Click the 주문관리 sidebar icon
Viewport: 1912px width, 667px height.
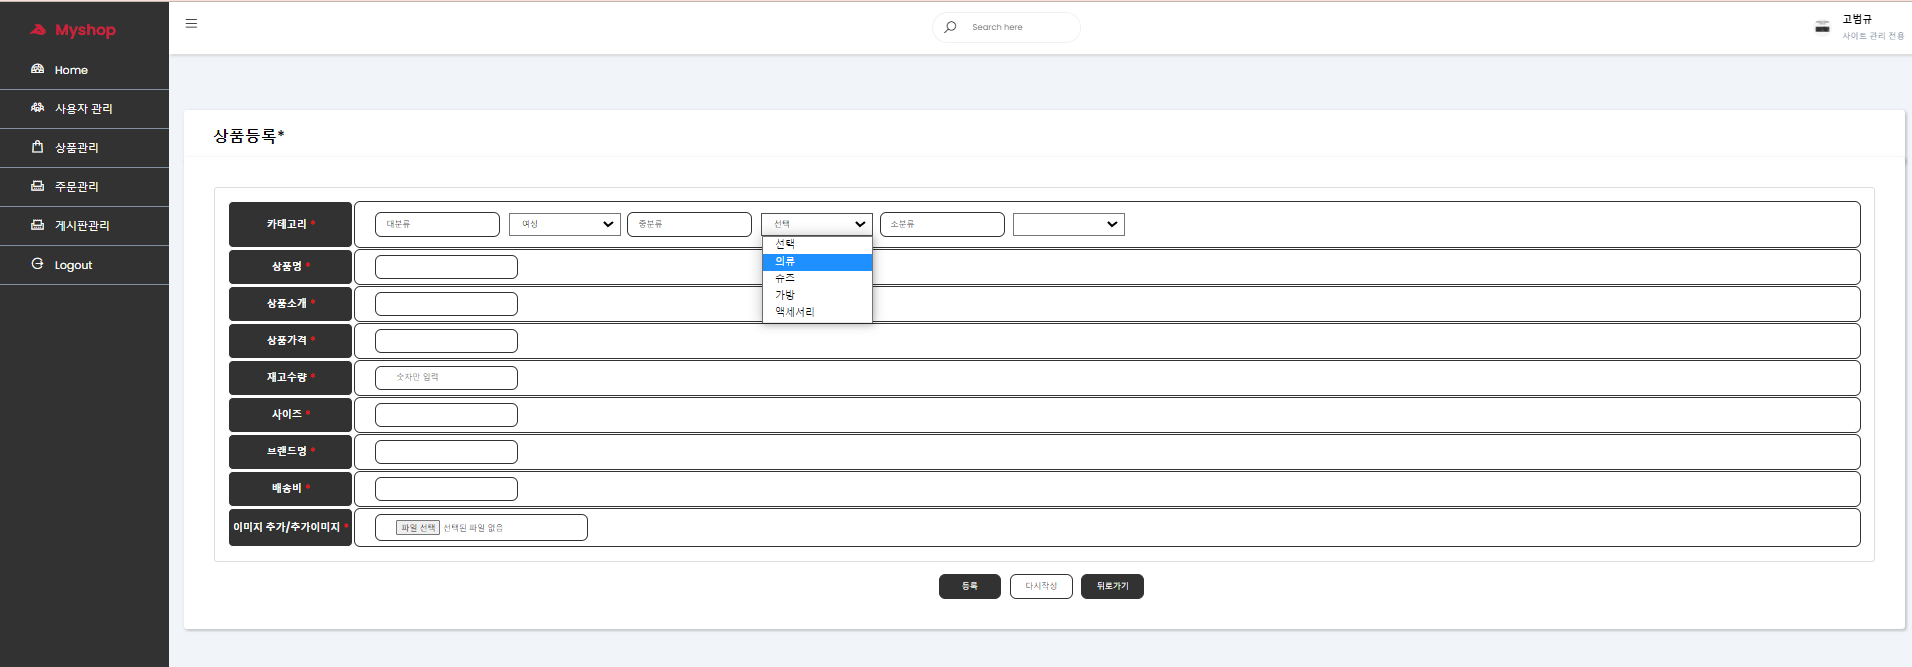pyautogui.click(x=37, y=186)
